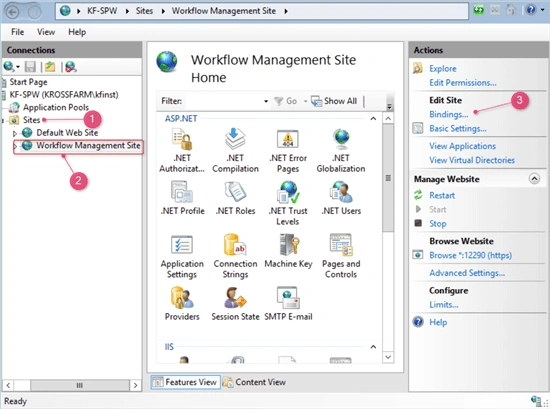Open the Filter dropdown arrow
Screen dimensions: 550x409
tap(266, 101)
